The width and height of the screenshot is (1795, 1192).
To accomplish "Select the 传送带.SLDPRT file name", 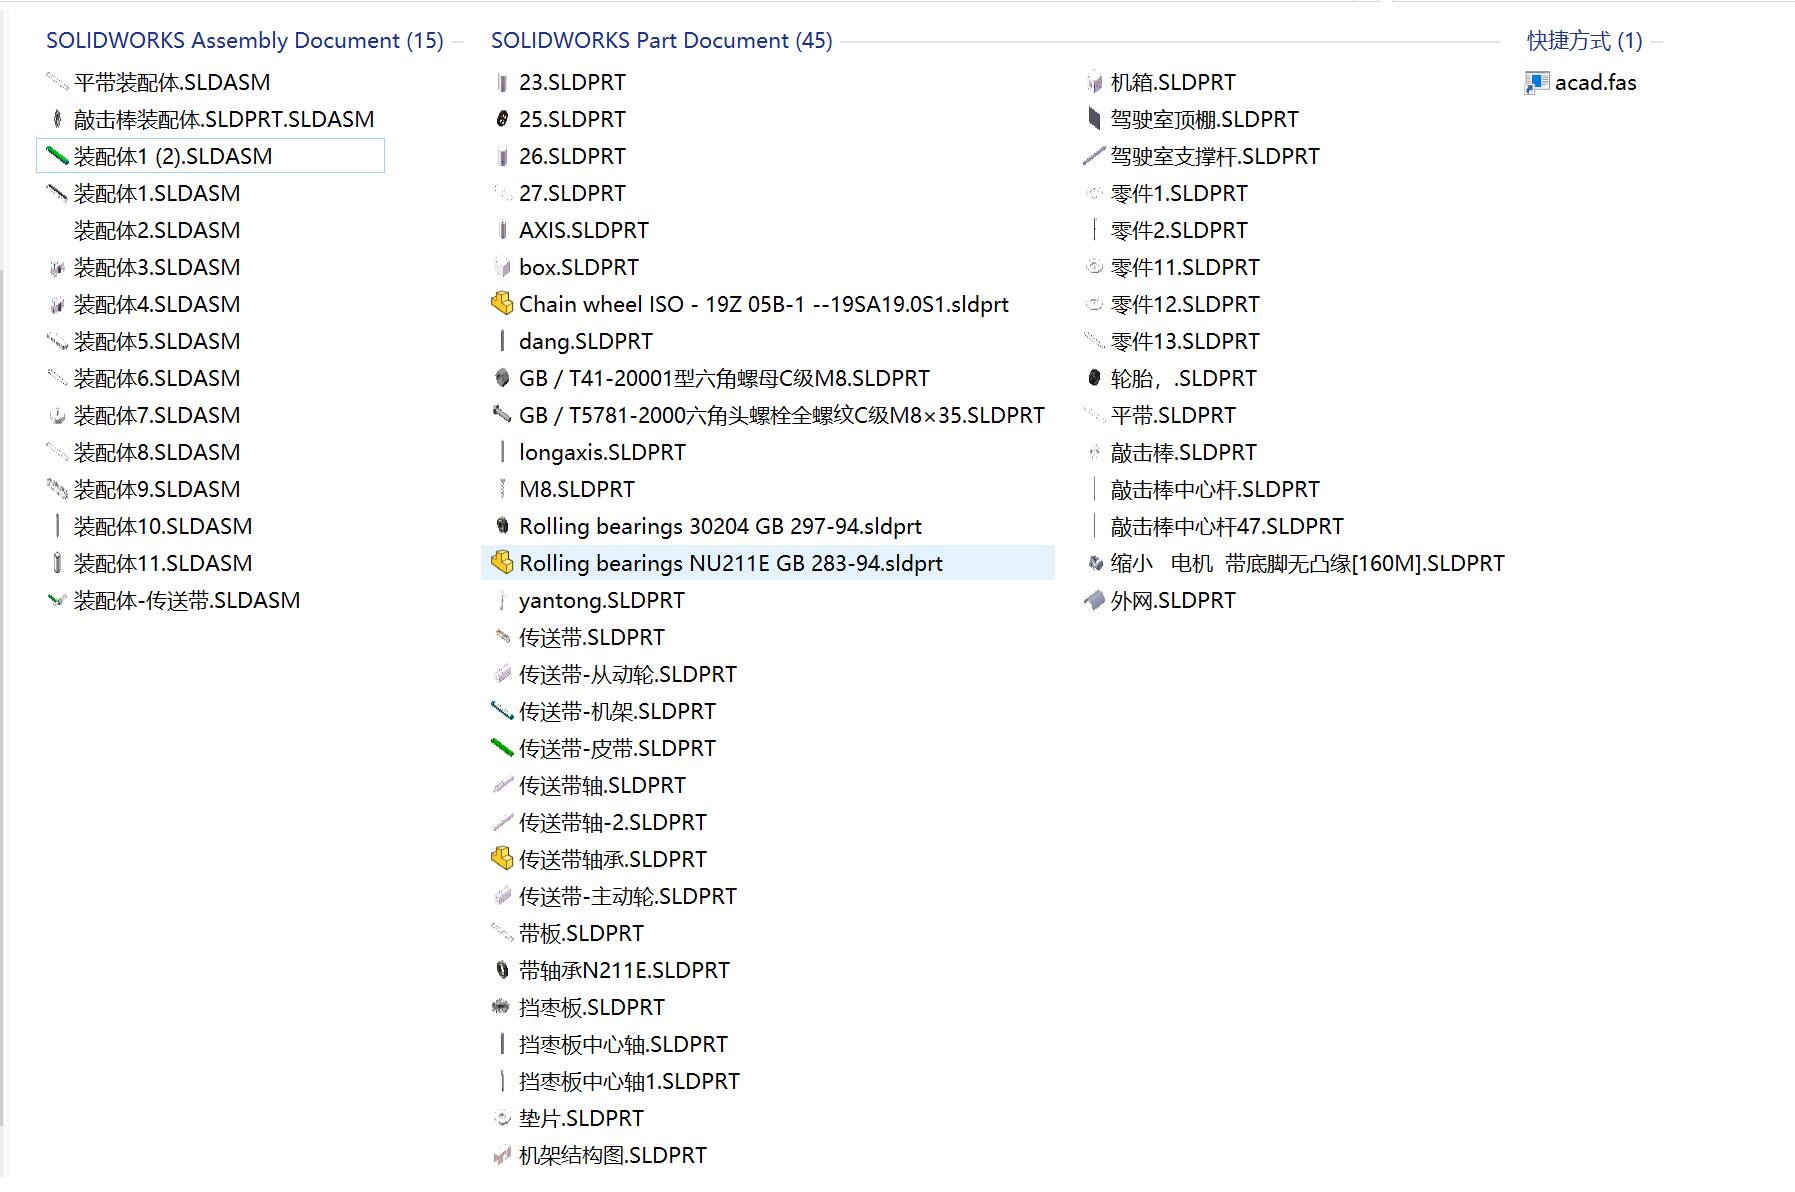I will pos(592,637).
